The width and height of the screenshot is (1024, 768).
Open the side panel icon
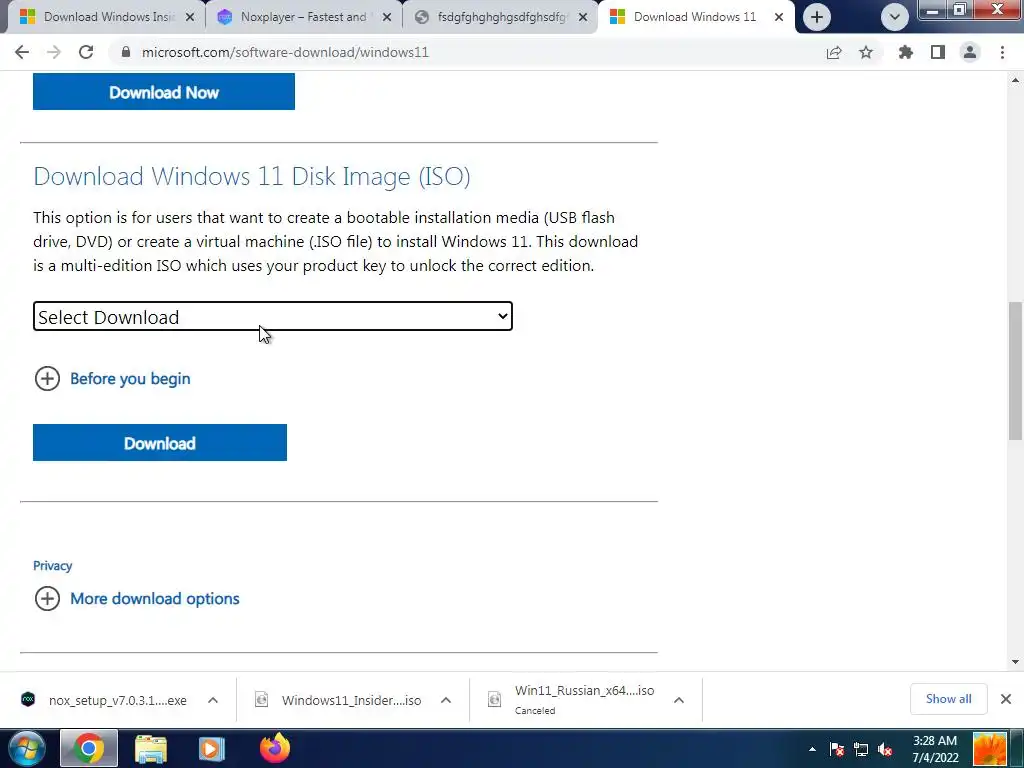tap(938, 52)
